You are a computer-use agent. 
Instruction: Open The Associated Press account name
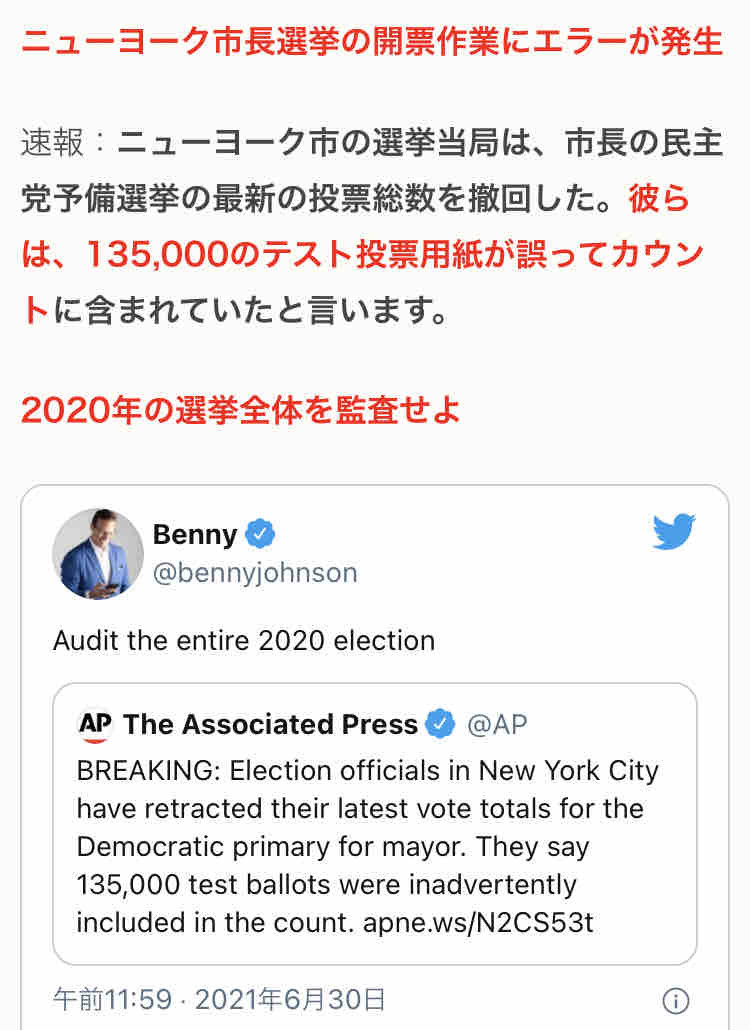pos(270,725)
